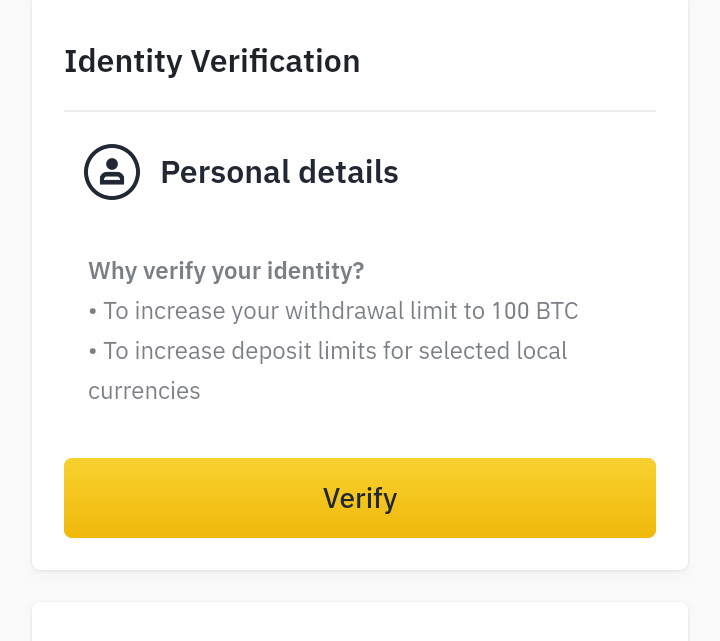Screen dimensions: 720x641
Task: Click the bullet dot before the deposit sentence
Action: (x=93, y=352)
